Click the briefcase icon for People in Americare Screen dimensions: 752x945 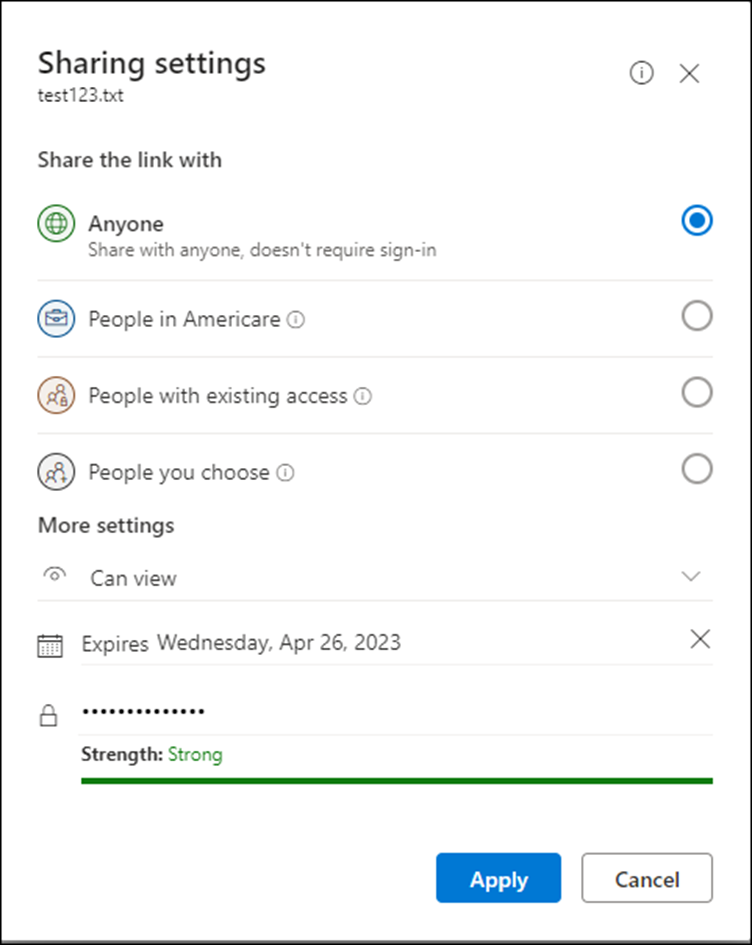click(x=56, y=318)
